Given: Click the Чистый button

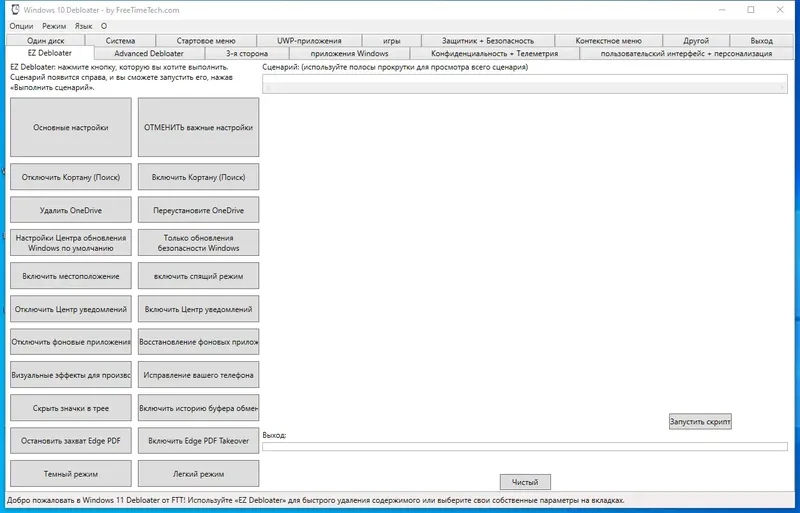Looking at the screenshot, I should (525, 482).
